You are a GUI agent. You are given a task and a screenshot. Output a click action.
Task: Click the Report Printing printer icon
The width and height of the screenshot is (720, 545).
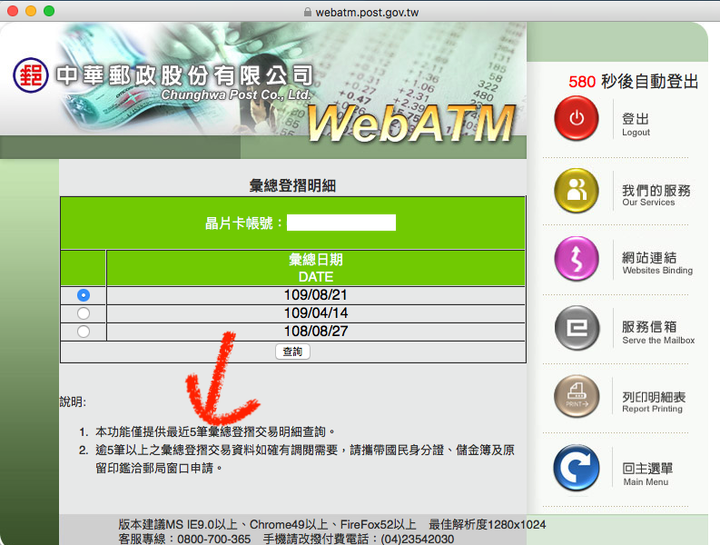577,397
